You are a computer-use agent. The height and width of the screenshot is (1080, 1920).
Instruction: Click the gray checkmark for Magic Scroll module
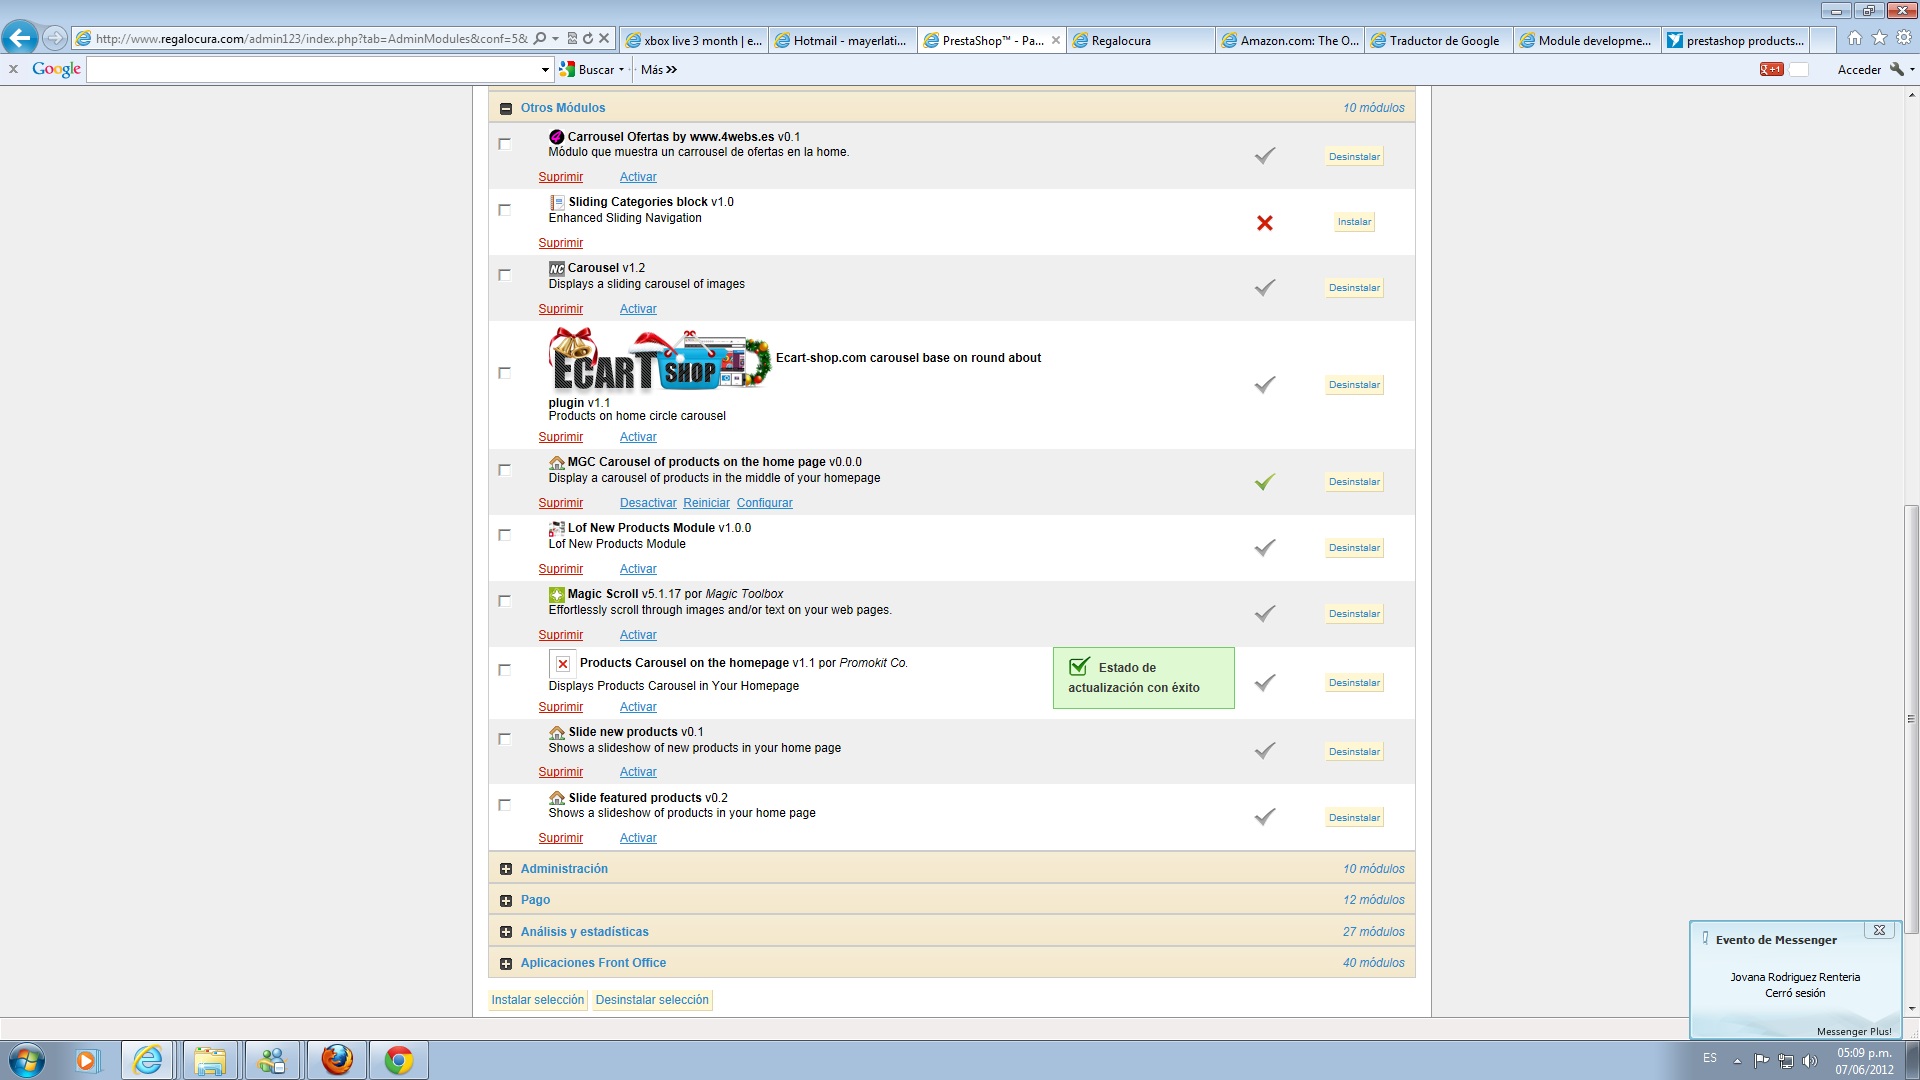1265,614
